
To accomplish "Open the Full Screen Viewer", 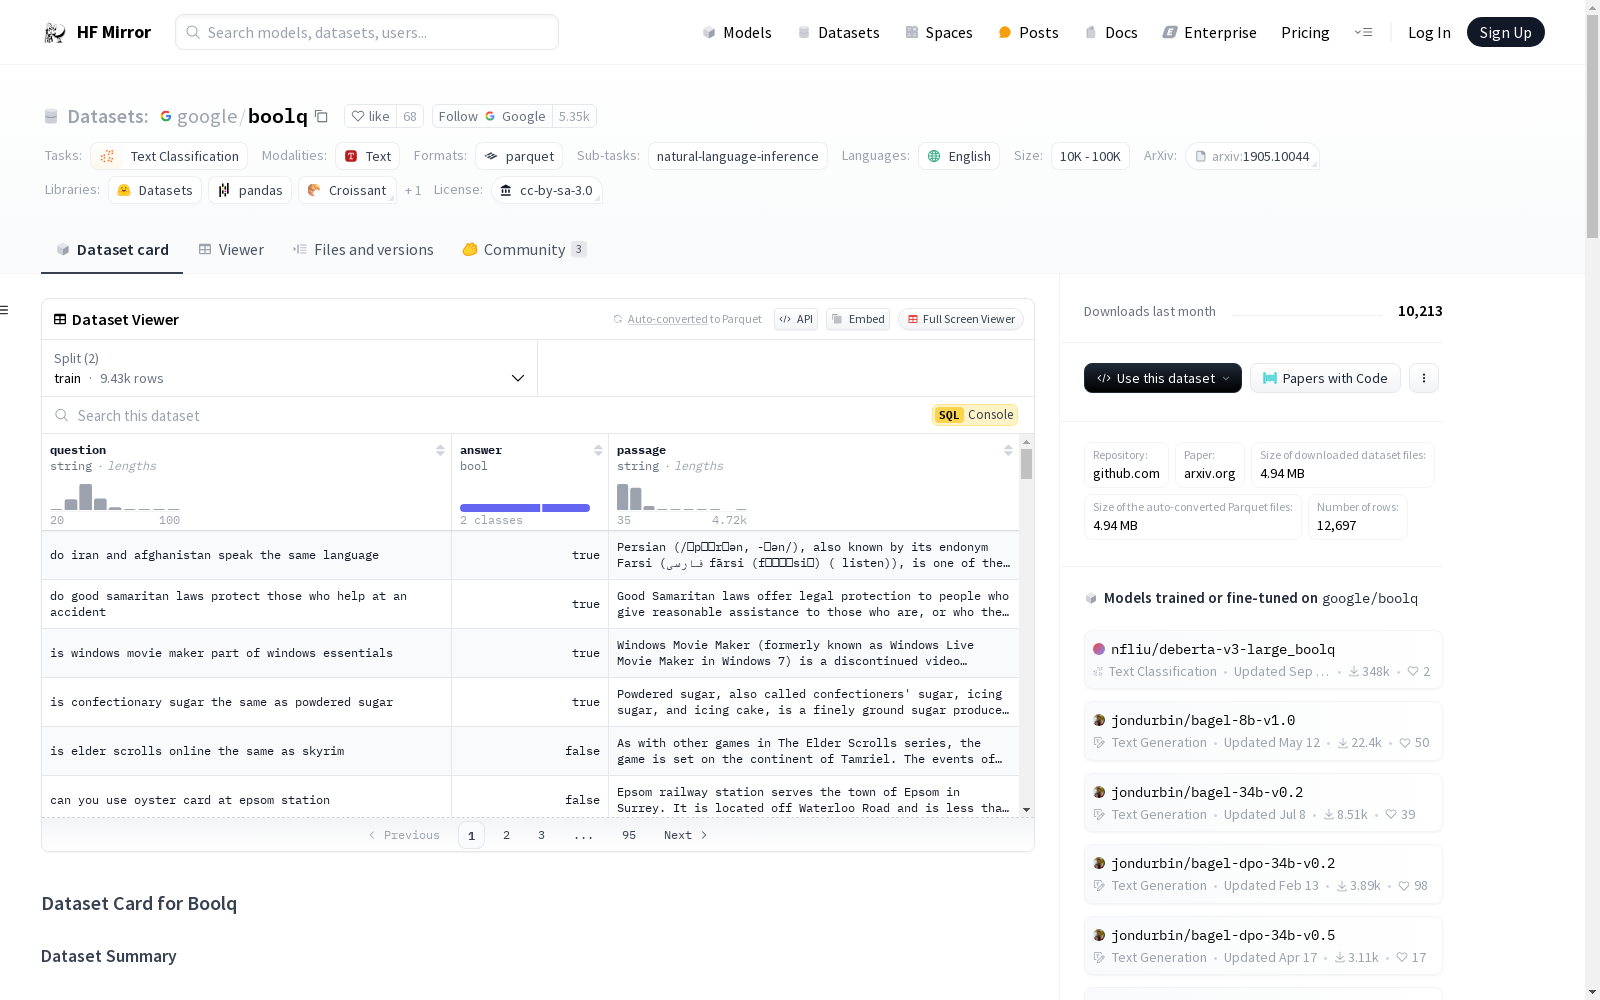I will pos(961,319).
